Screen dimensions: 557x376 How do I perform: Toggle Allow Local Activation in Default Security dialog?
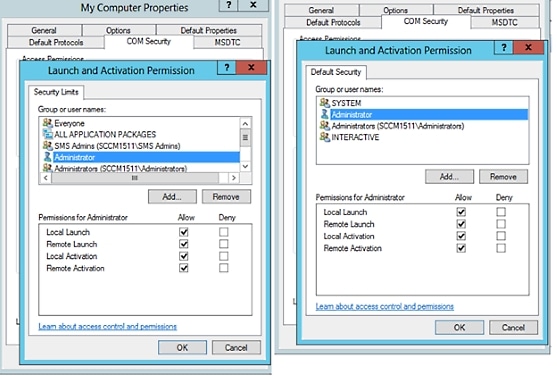[x=461, y=236]
